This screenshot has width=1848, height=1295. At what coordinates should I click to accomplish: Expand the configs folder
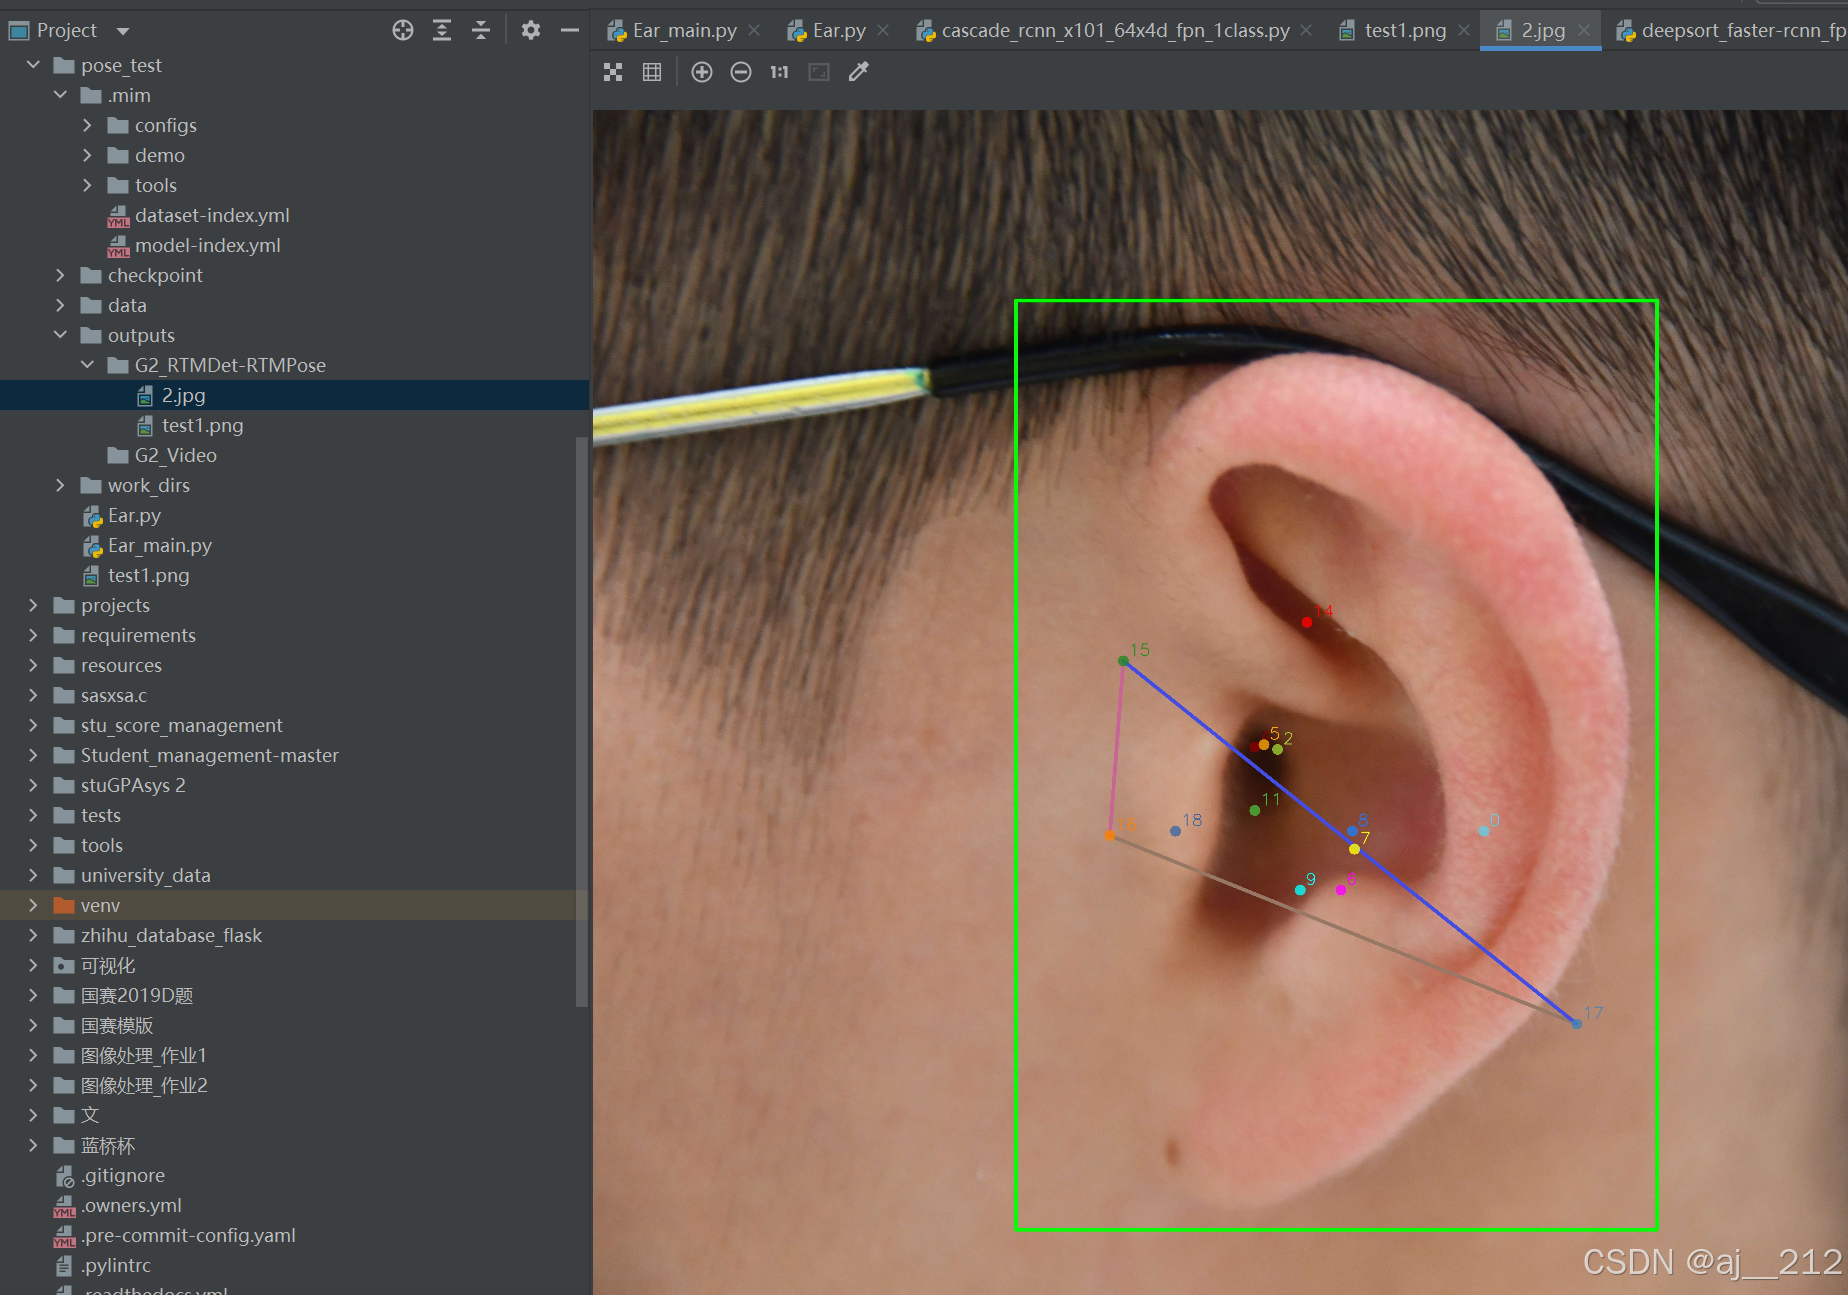[87, 125]
